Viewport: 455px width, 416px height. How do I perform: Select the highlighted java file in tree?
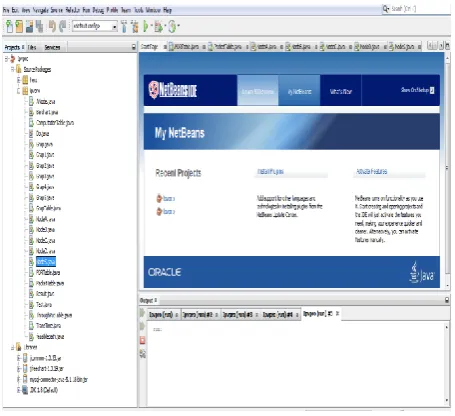(x=46, y=262)
